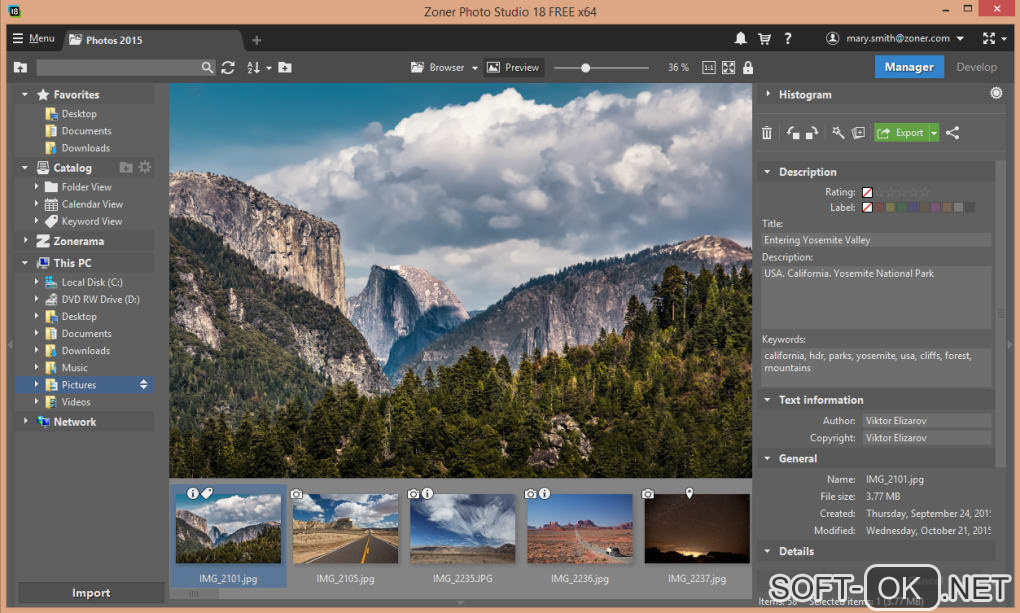Viewport: 1020px width, 613px height.
Task: Apply quick fix magic wand tool
Action: coord(838,133)
